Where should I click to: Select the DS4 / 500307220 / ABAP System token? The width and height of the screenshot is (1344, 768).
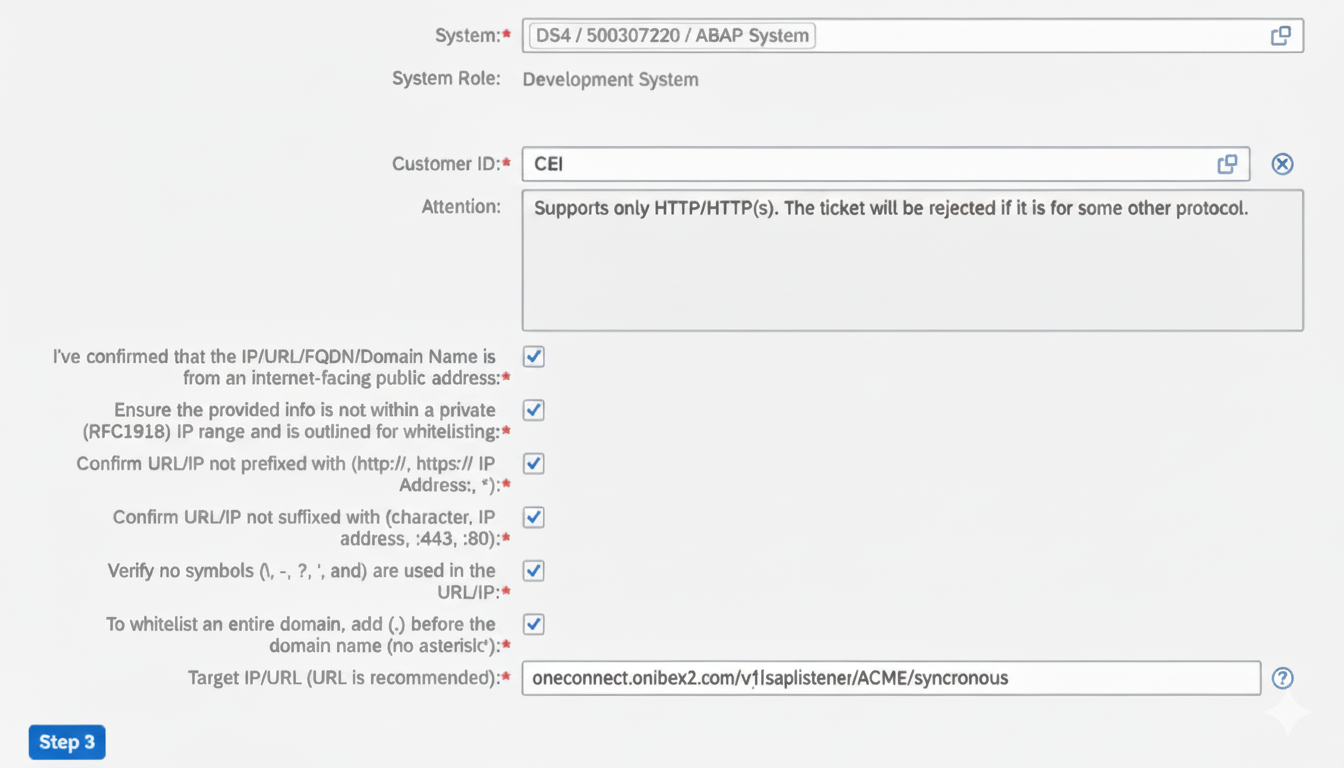672,36
